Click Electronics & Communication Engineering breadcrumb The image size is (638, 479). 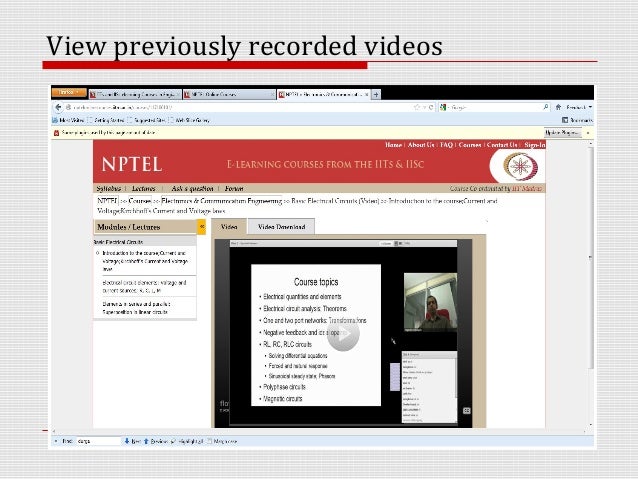(222, 201)
